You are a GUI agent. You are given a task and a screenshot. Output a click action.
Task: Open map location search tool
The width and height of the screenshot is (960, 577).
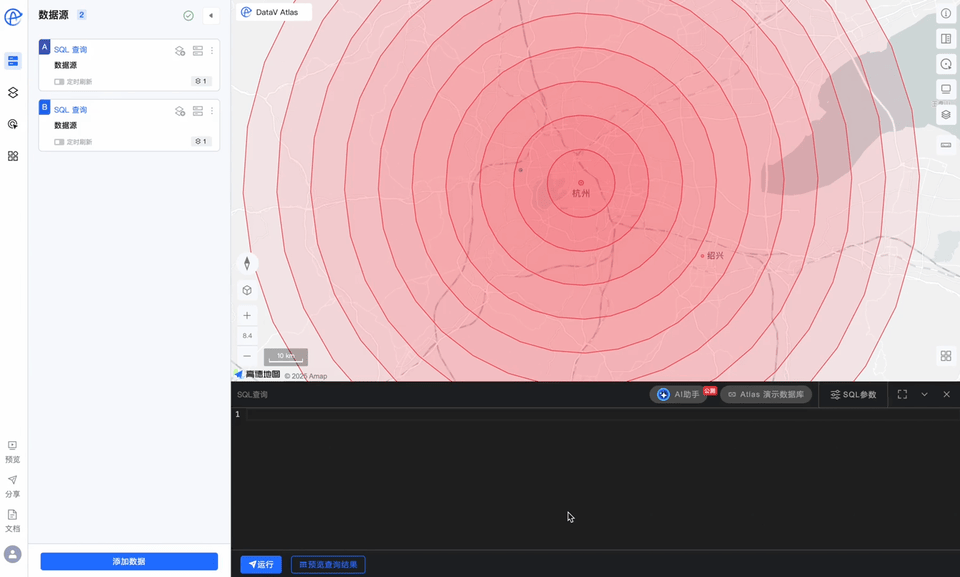coord(946,64)
